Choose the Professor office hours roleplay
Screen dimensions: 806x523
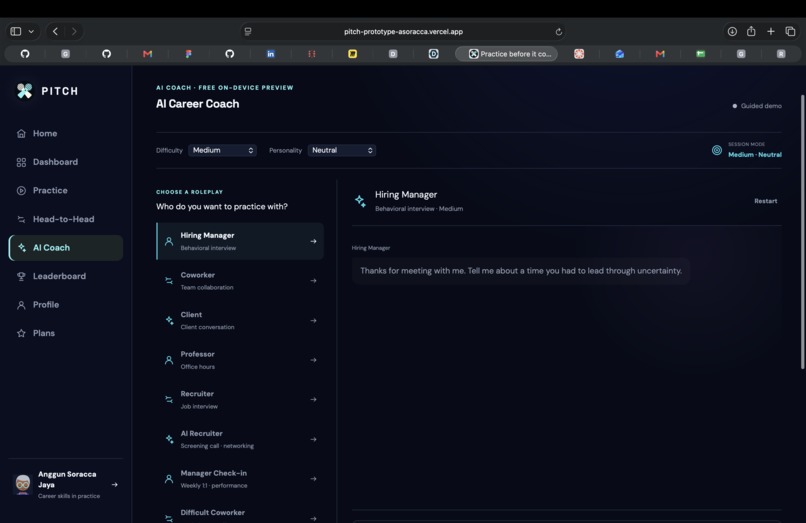[x=240, y=360]
